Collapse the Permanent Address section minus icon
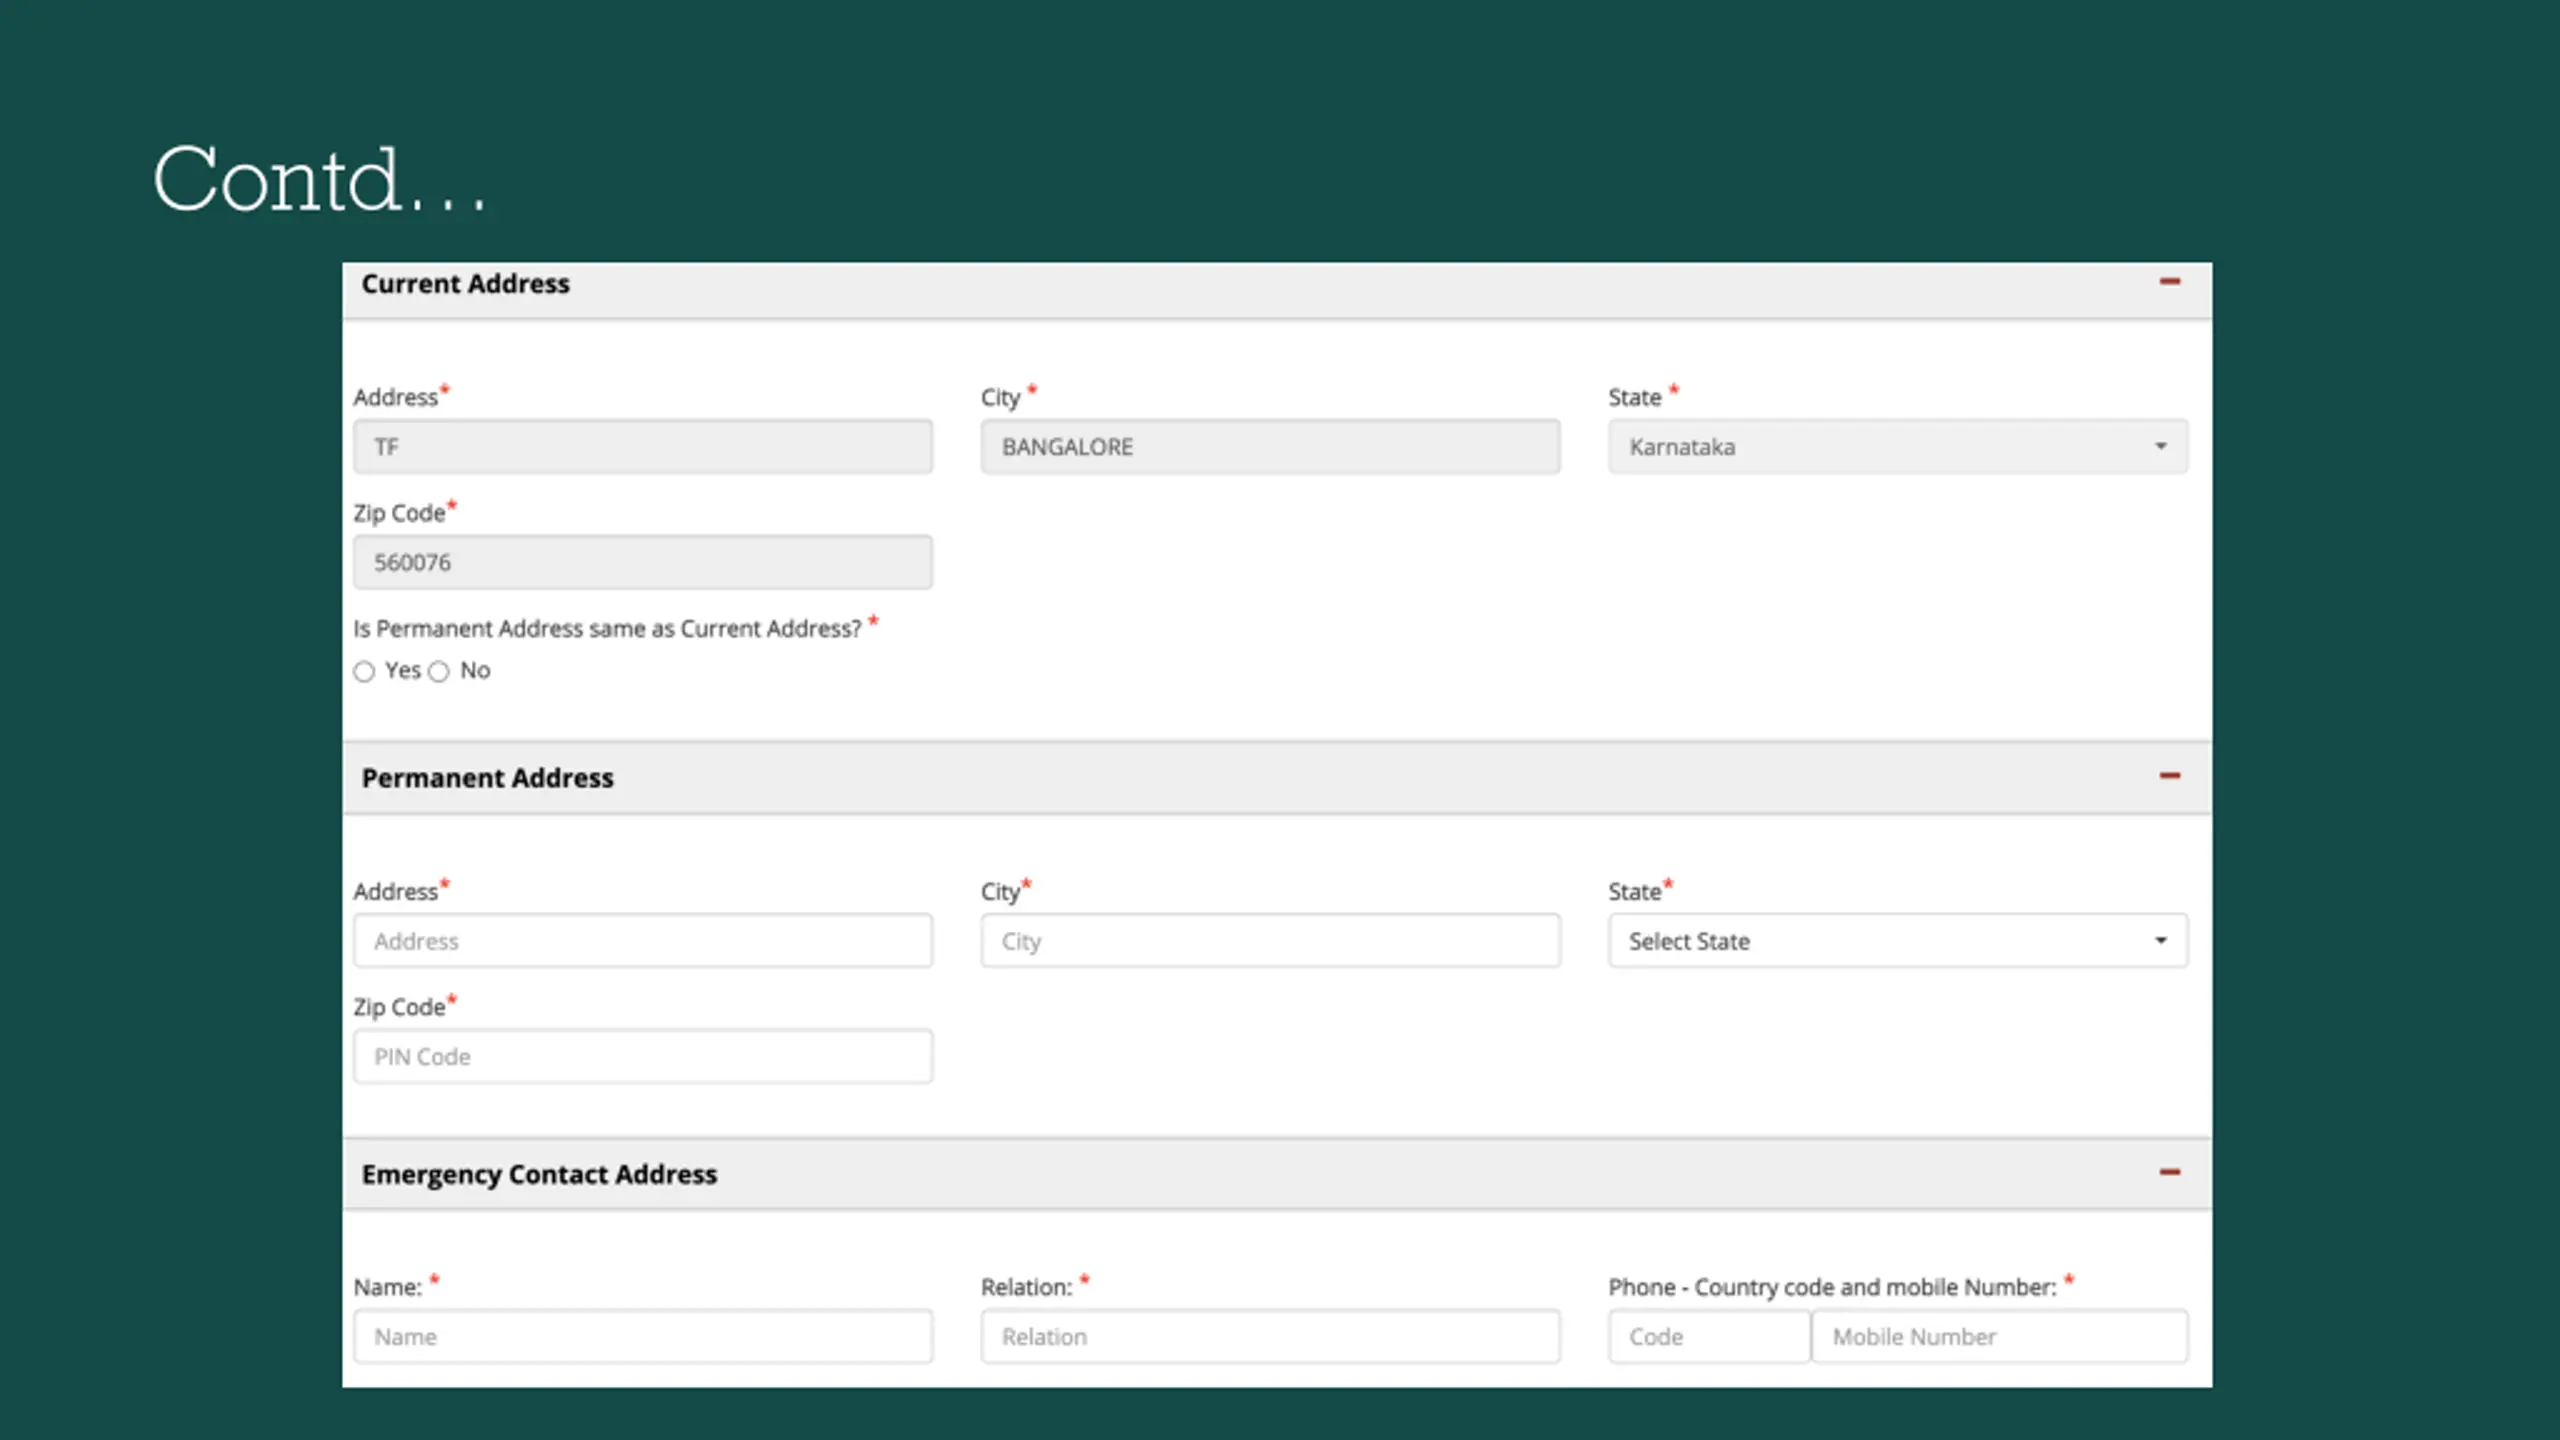 (2169, 776)
